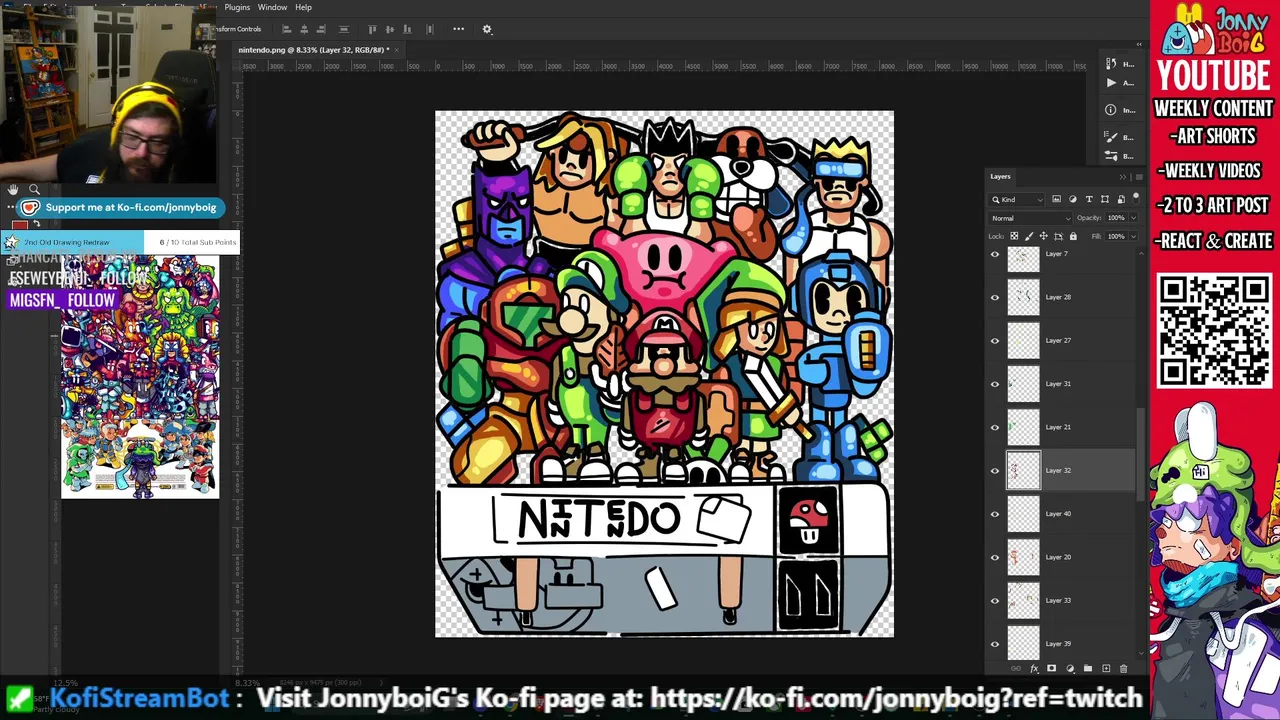Open the three-dots align options

pos(458,29)
